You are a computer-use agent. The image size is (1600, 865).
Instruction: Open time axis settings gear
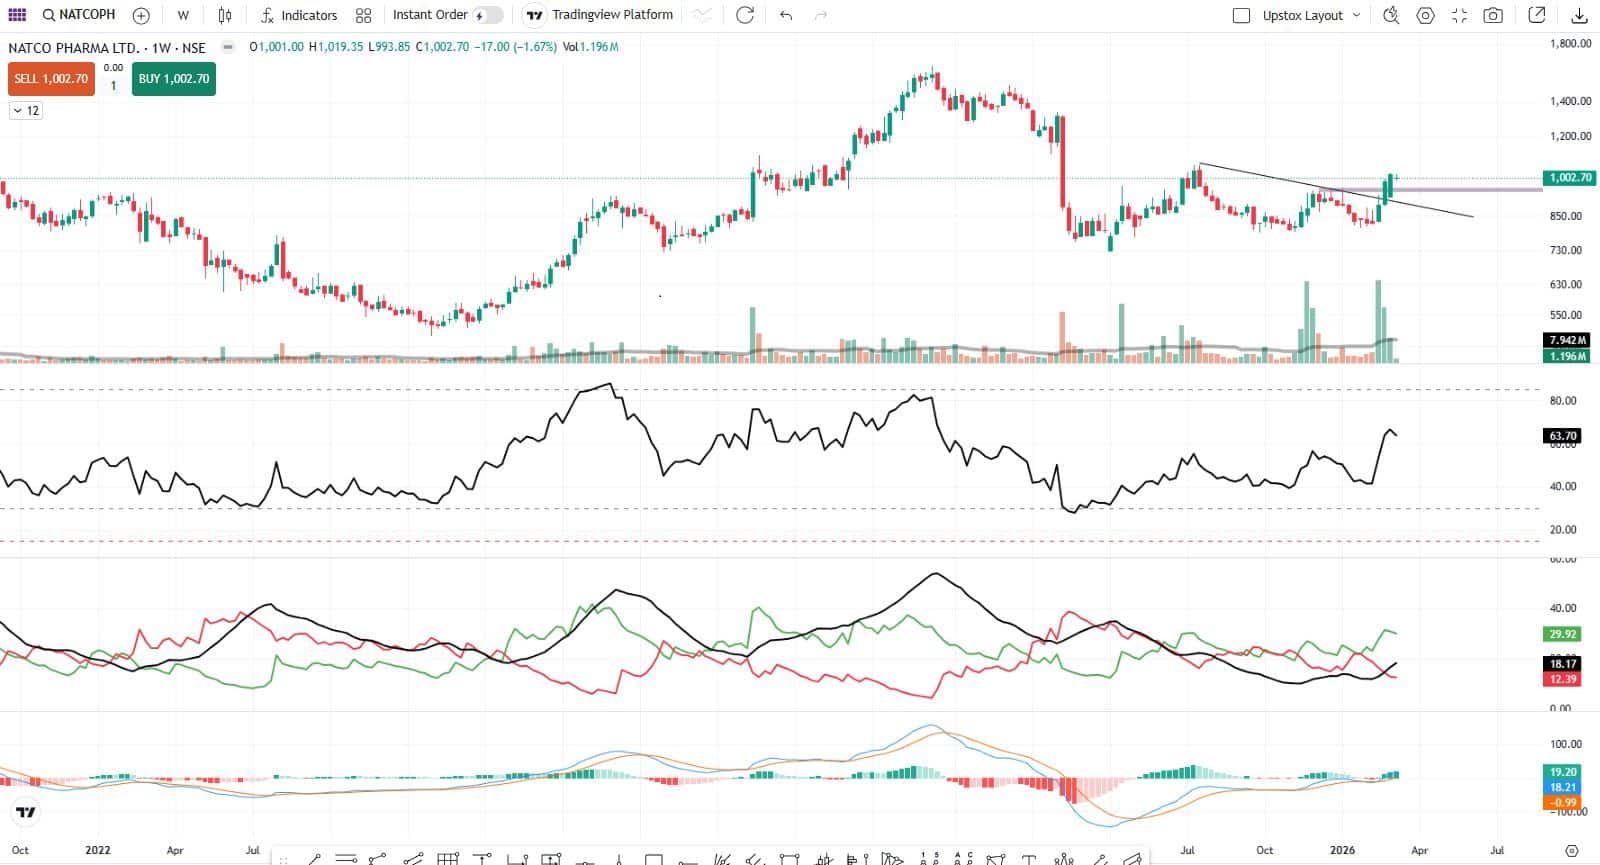point(1572,850)
